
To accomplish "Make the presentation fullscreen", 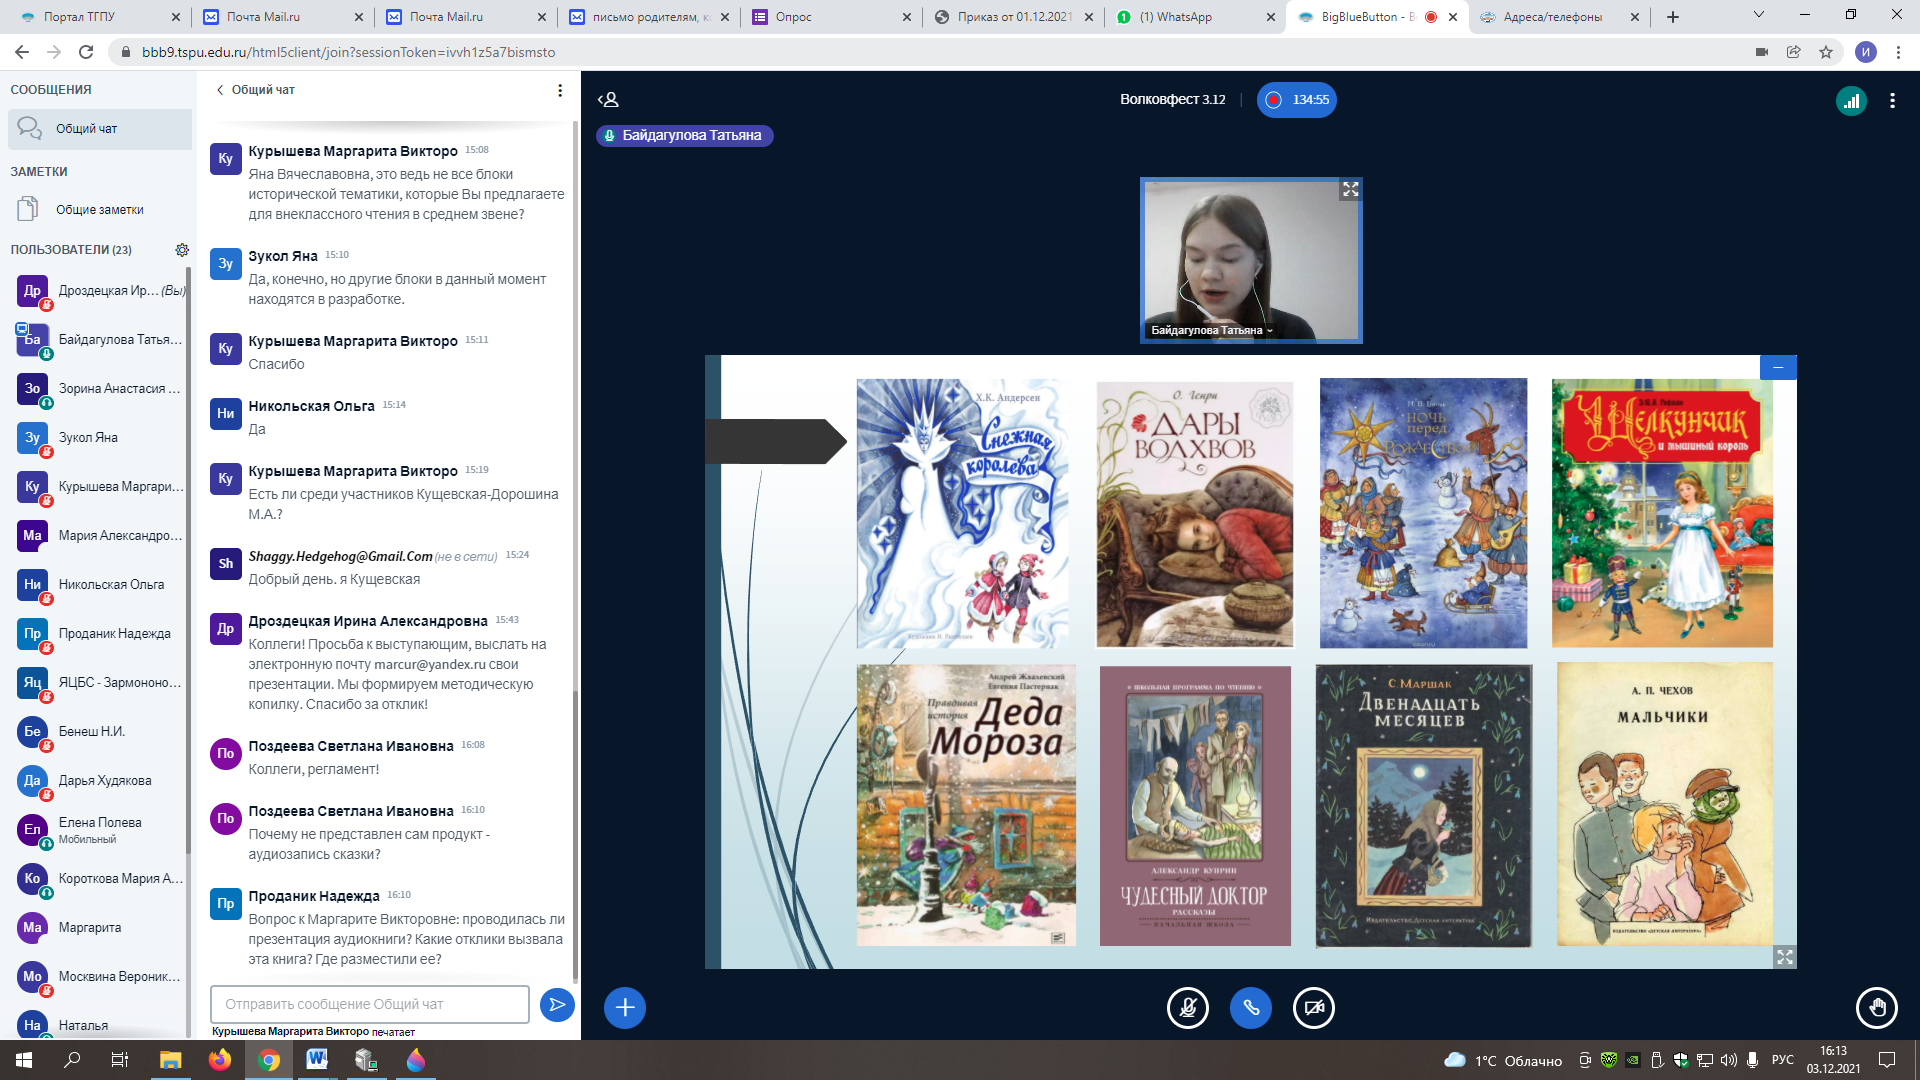I will click(1785, 957).
